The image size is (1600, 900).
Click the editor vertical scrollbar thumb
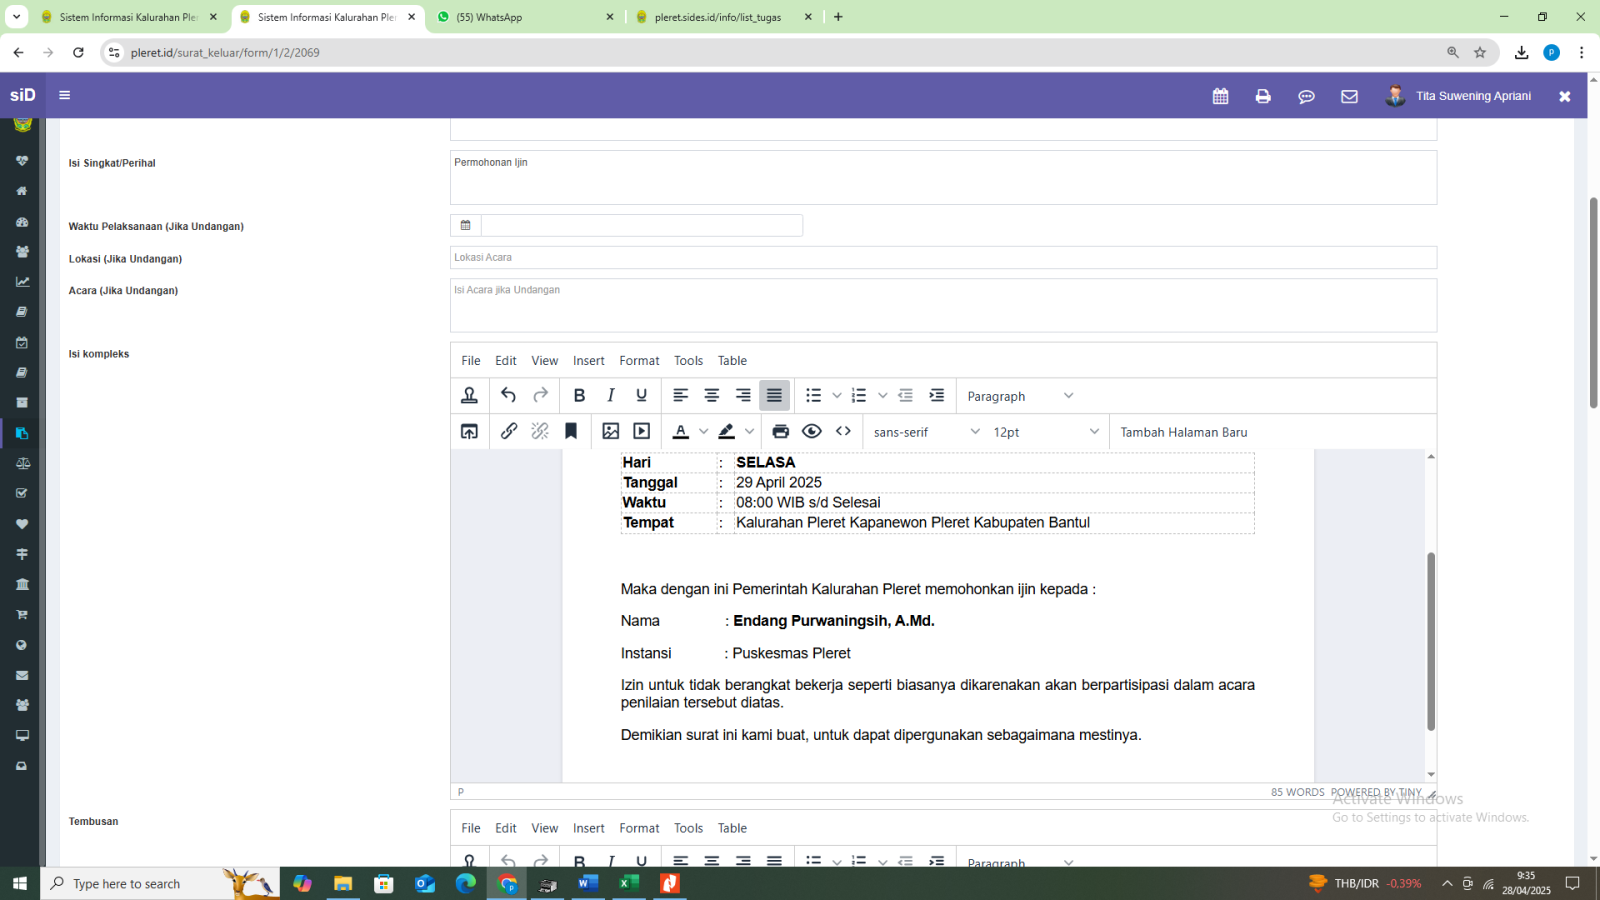pos(1431,641)
